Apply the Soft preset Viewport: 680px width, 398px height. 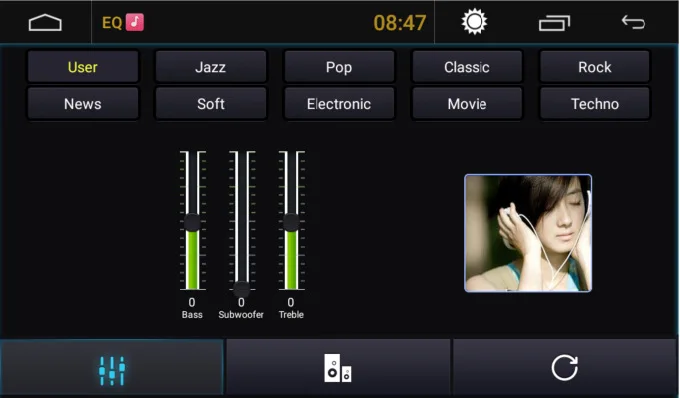point(211,104)
